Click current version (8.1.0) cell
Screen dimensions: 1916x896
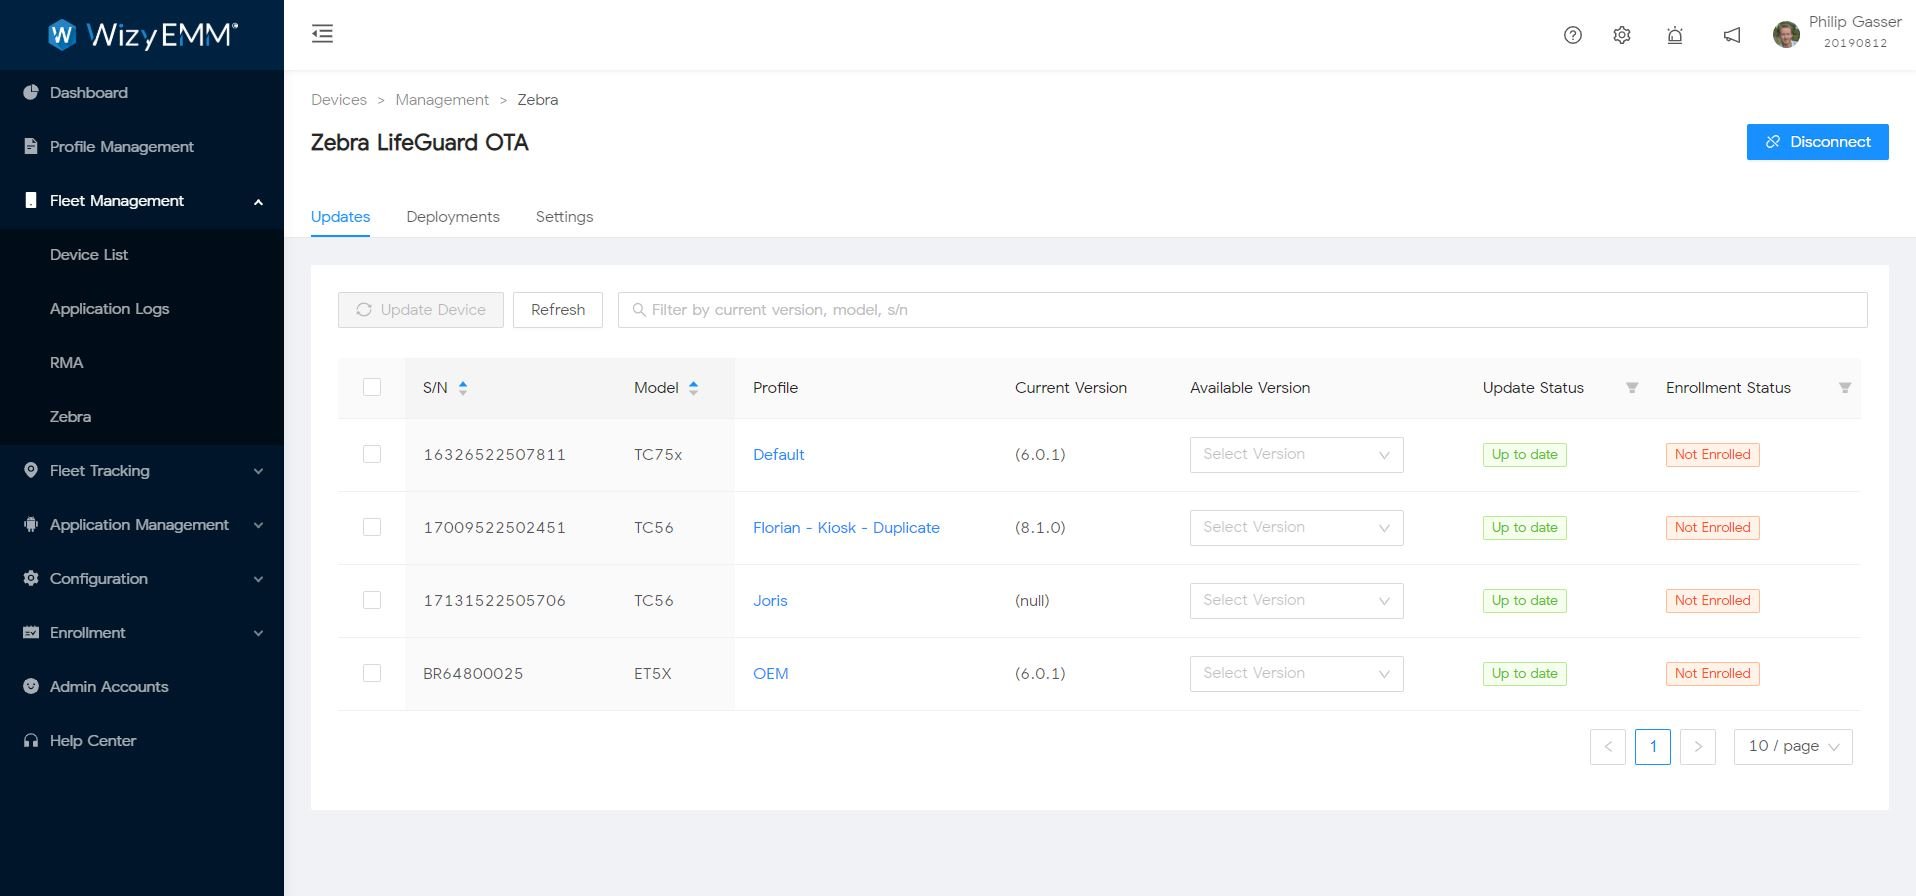(1040, 528)
